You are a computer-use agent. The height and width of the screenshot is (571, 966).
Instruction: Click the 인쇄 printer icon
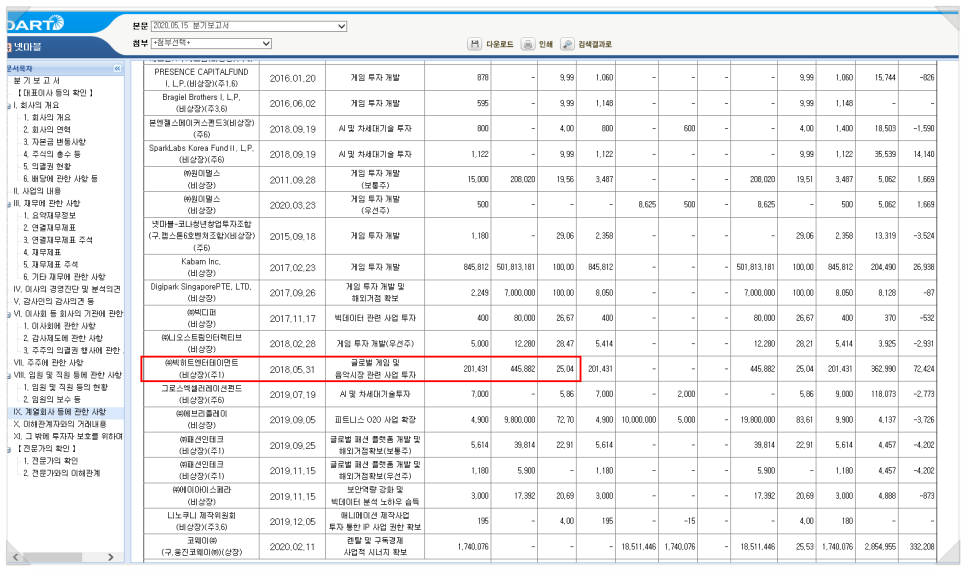coord(528,44)
